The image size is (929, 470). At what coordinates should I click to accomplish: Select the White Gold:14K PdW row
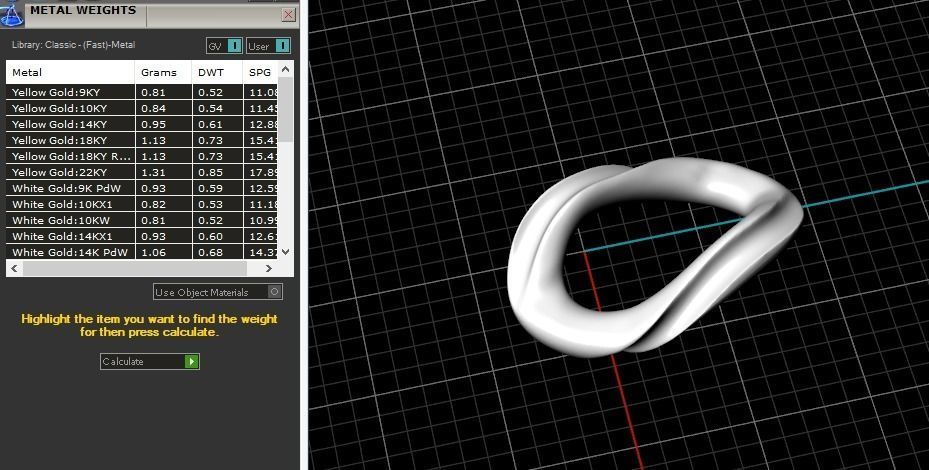142,252
